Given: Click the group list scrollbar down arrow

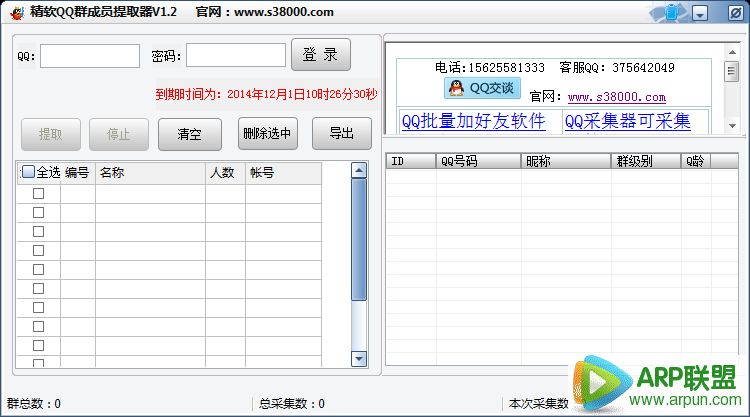Looking at the screenshot, I should click(359, 358).
